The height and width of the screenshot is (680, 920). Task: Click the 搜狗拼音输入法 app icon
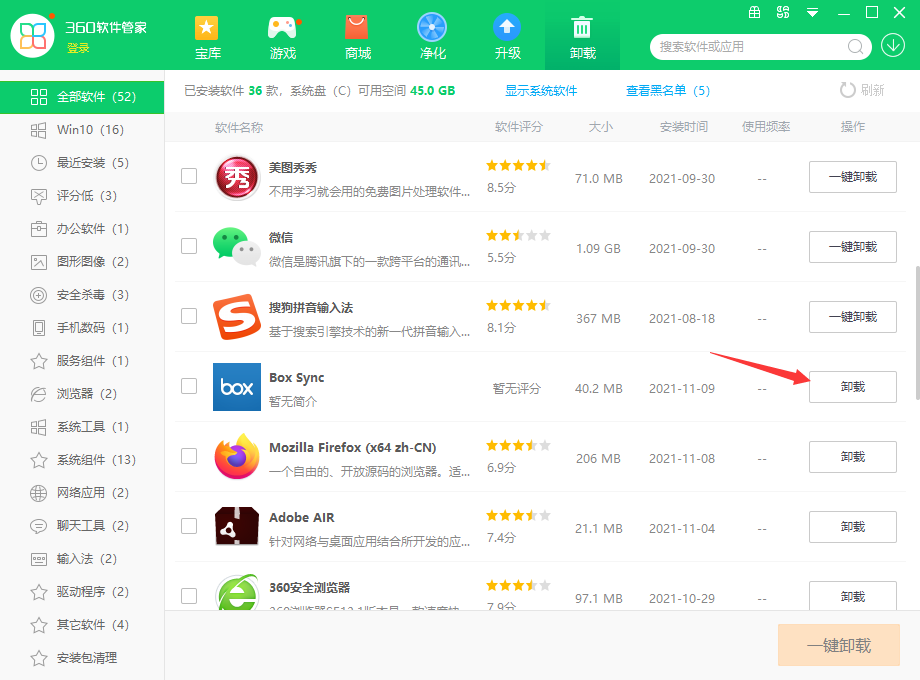coord(236,317)
